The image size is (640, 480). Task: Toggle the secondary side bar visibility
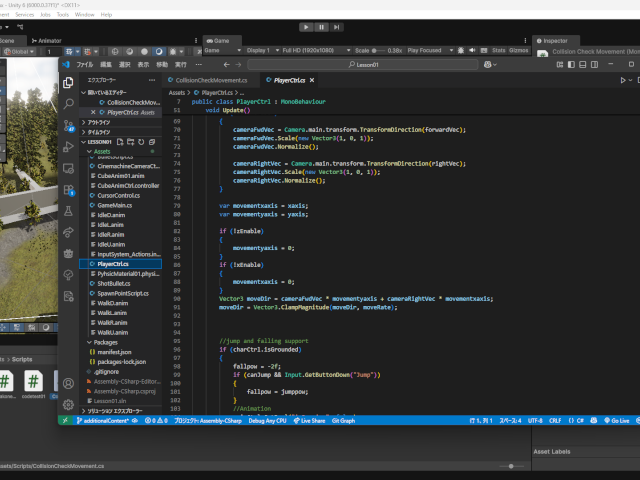[x=595, y=64]
